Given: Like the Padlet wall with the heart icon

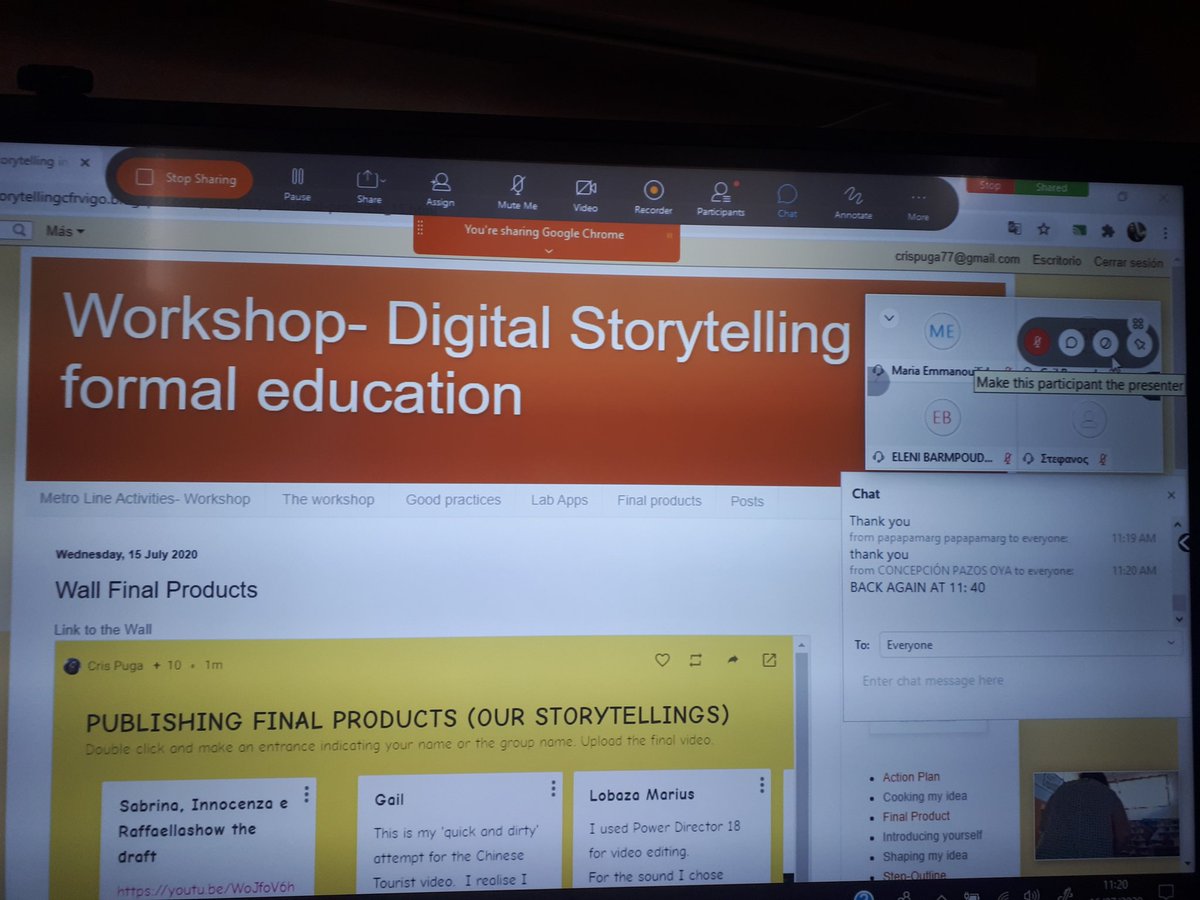Looking at the screenshot, I should [x=662, y=660].
